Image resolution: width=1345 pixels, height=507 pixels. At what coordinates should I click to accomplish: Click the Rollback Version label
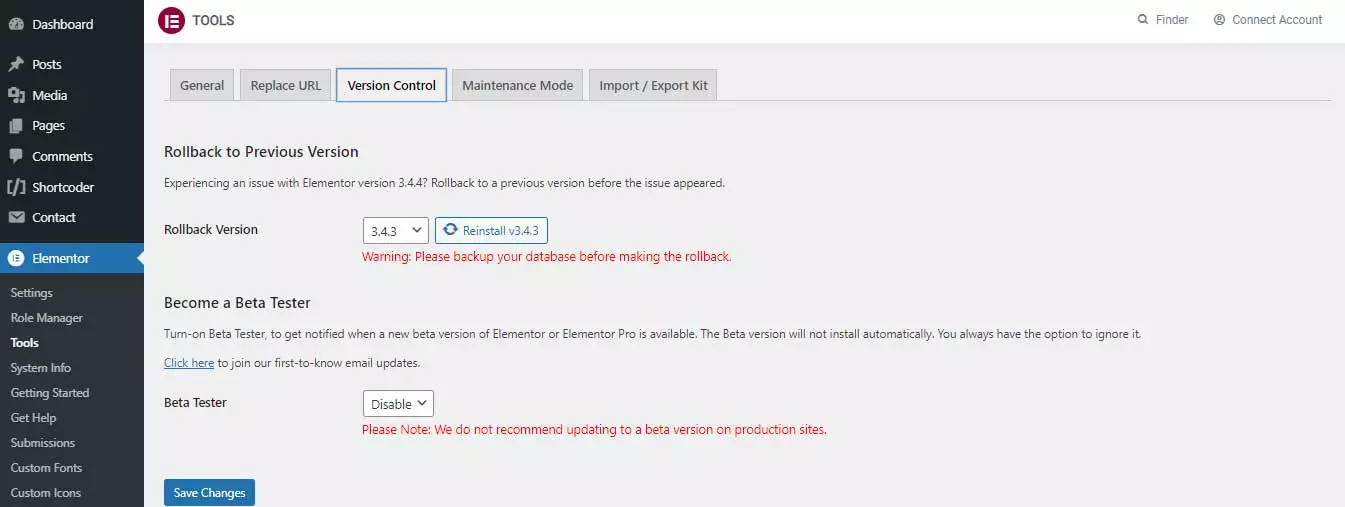click(x=211, y=230)
